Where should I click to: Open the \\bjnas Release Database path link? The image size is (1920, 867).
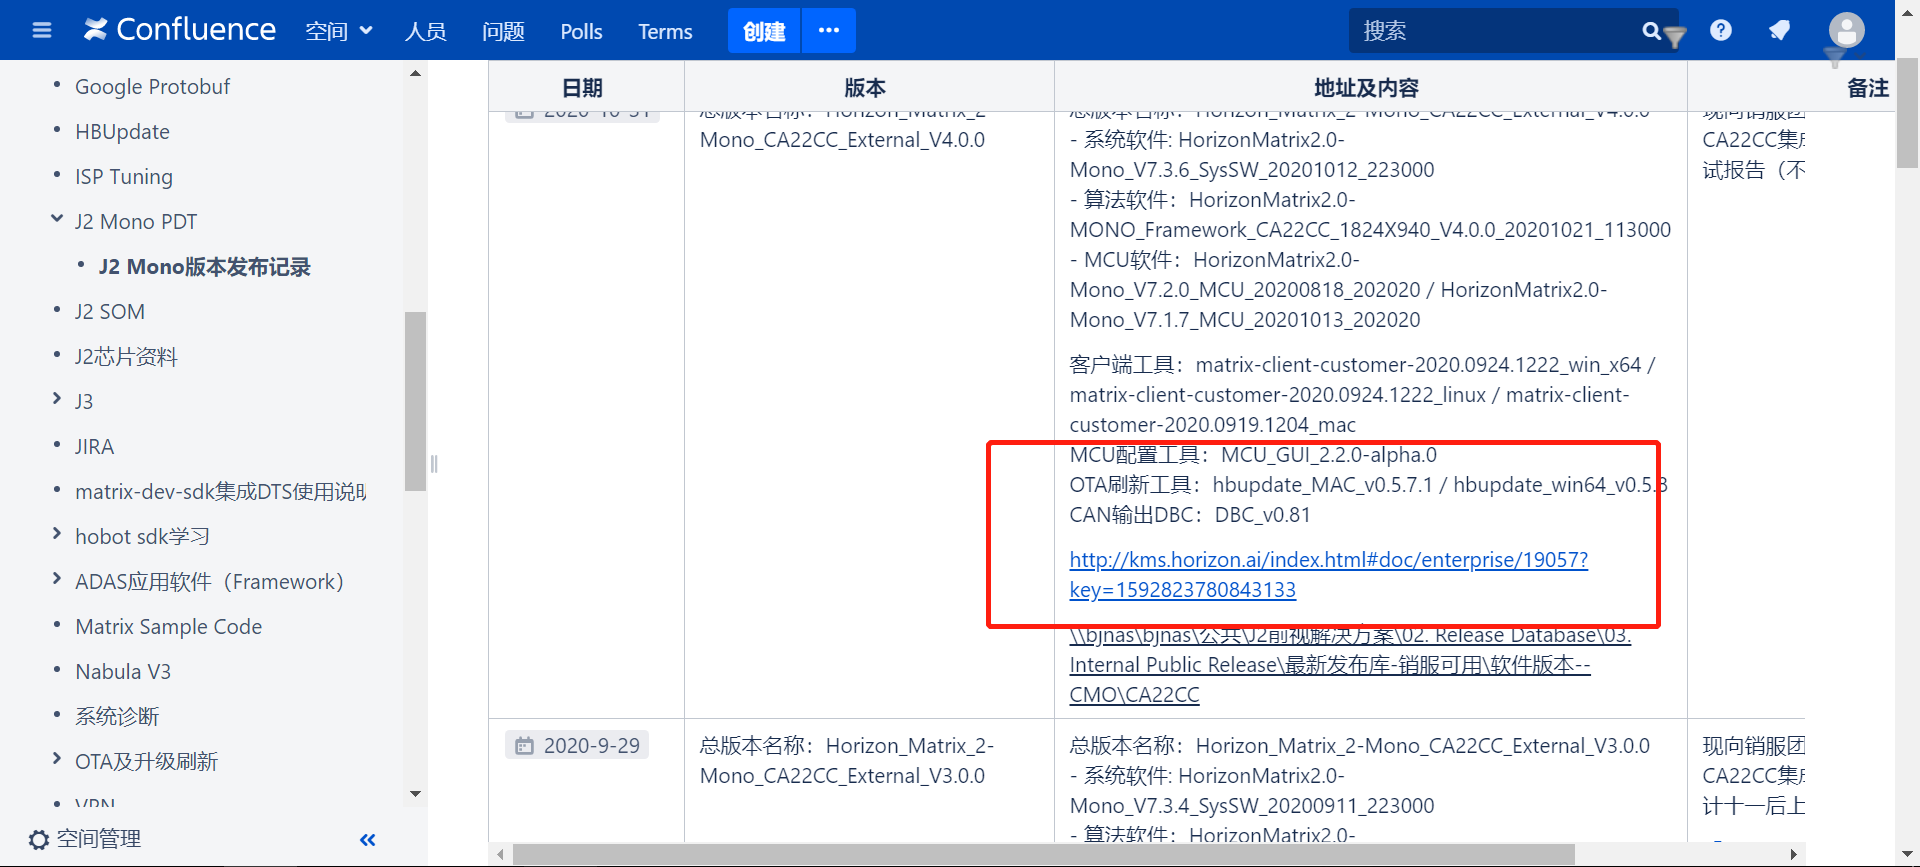tap(1350, 665)
